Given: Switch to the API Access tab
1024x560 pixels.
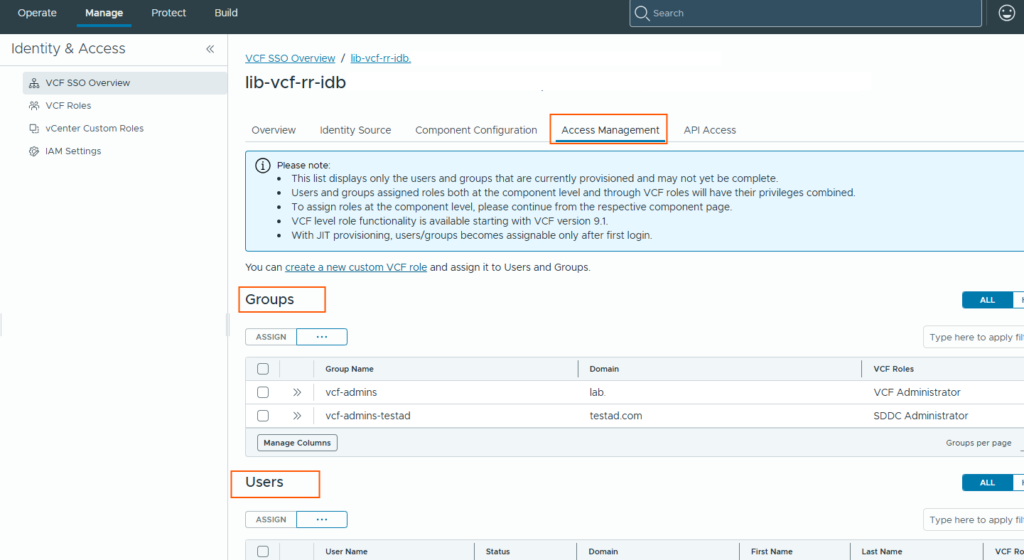Looking at the screenshot, I should point(709,130).
